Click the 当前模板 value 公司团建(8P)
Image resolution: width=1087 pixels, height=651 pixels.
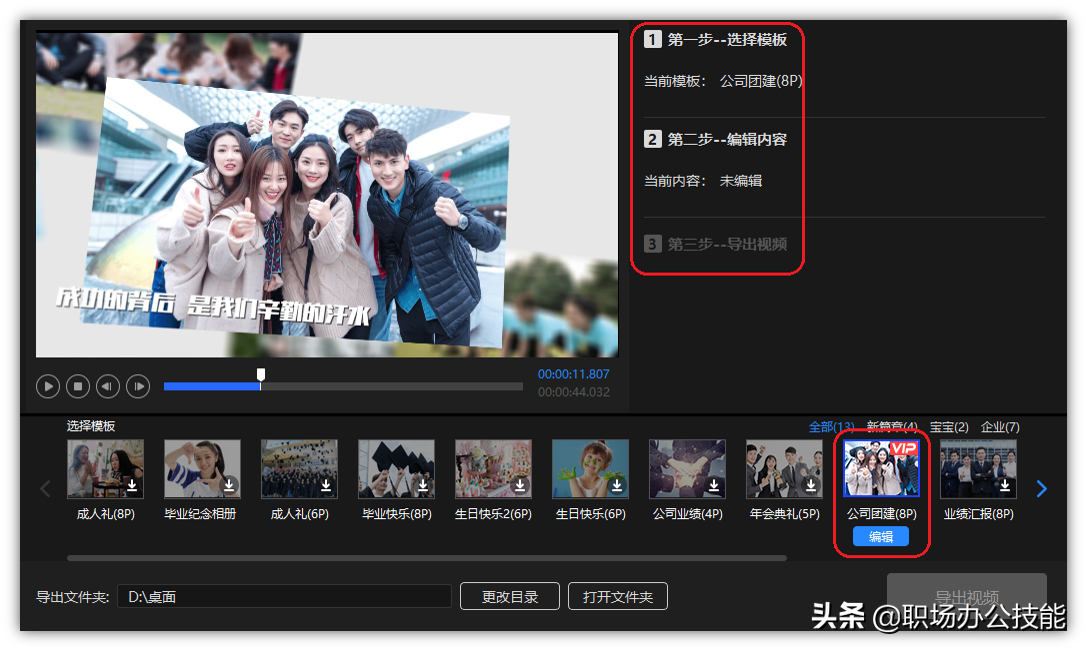tap(760, 81)
